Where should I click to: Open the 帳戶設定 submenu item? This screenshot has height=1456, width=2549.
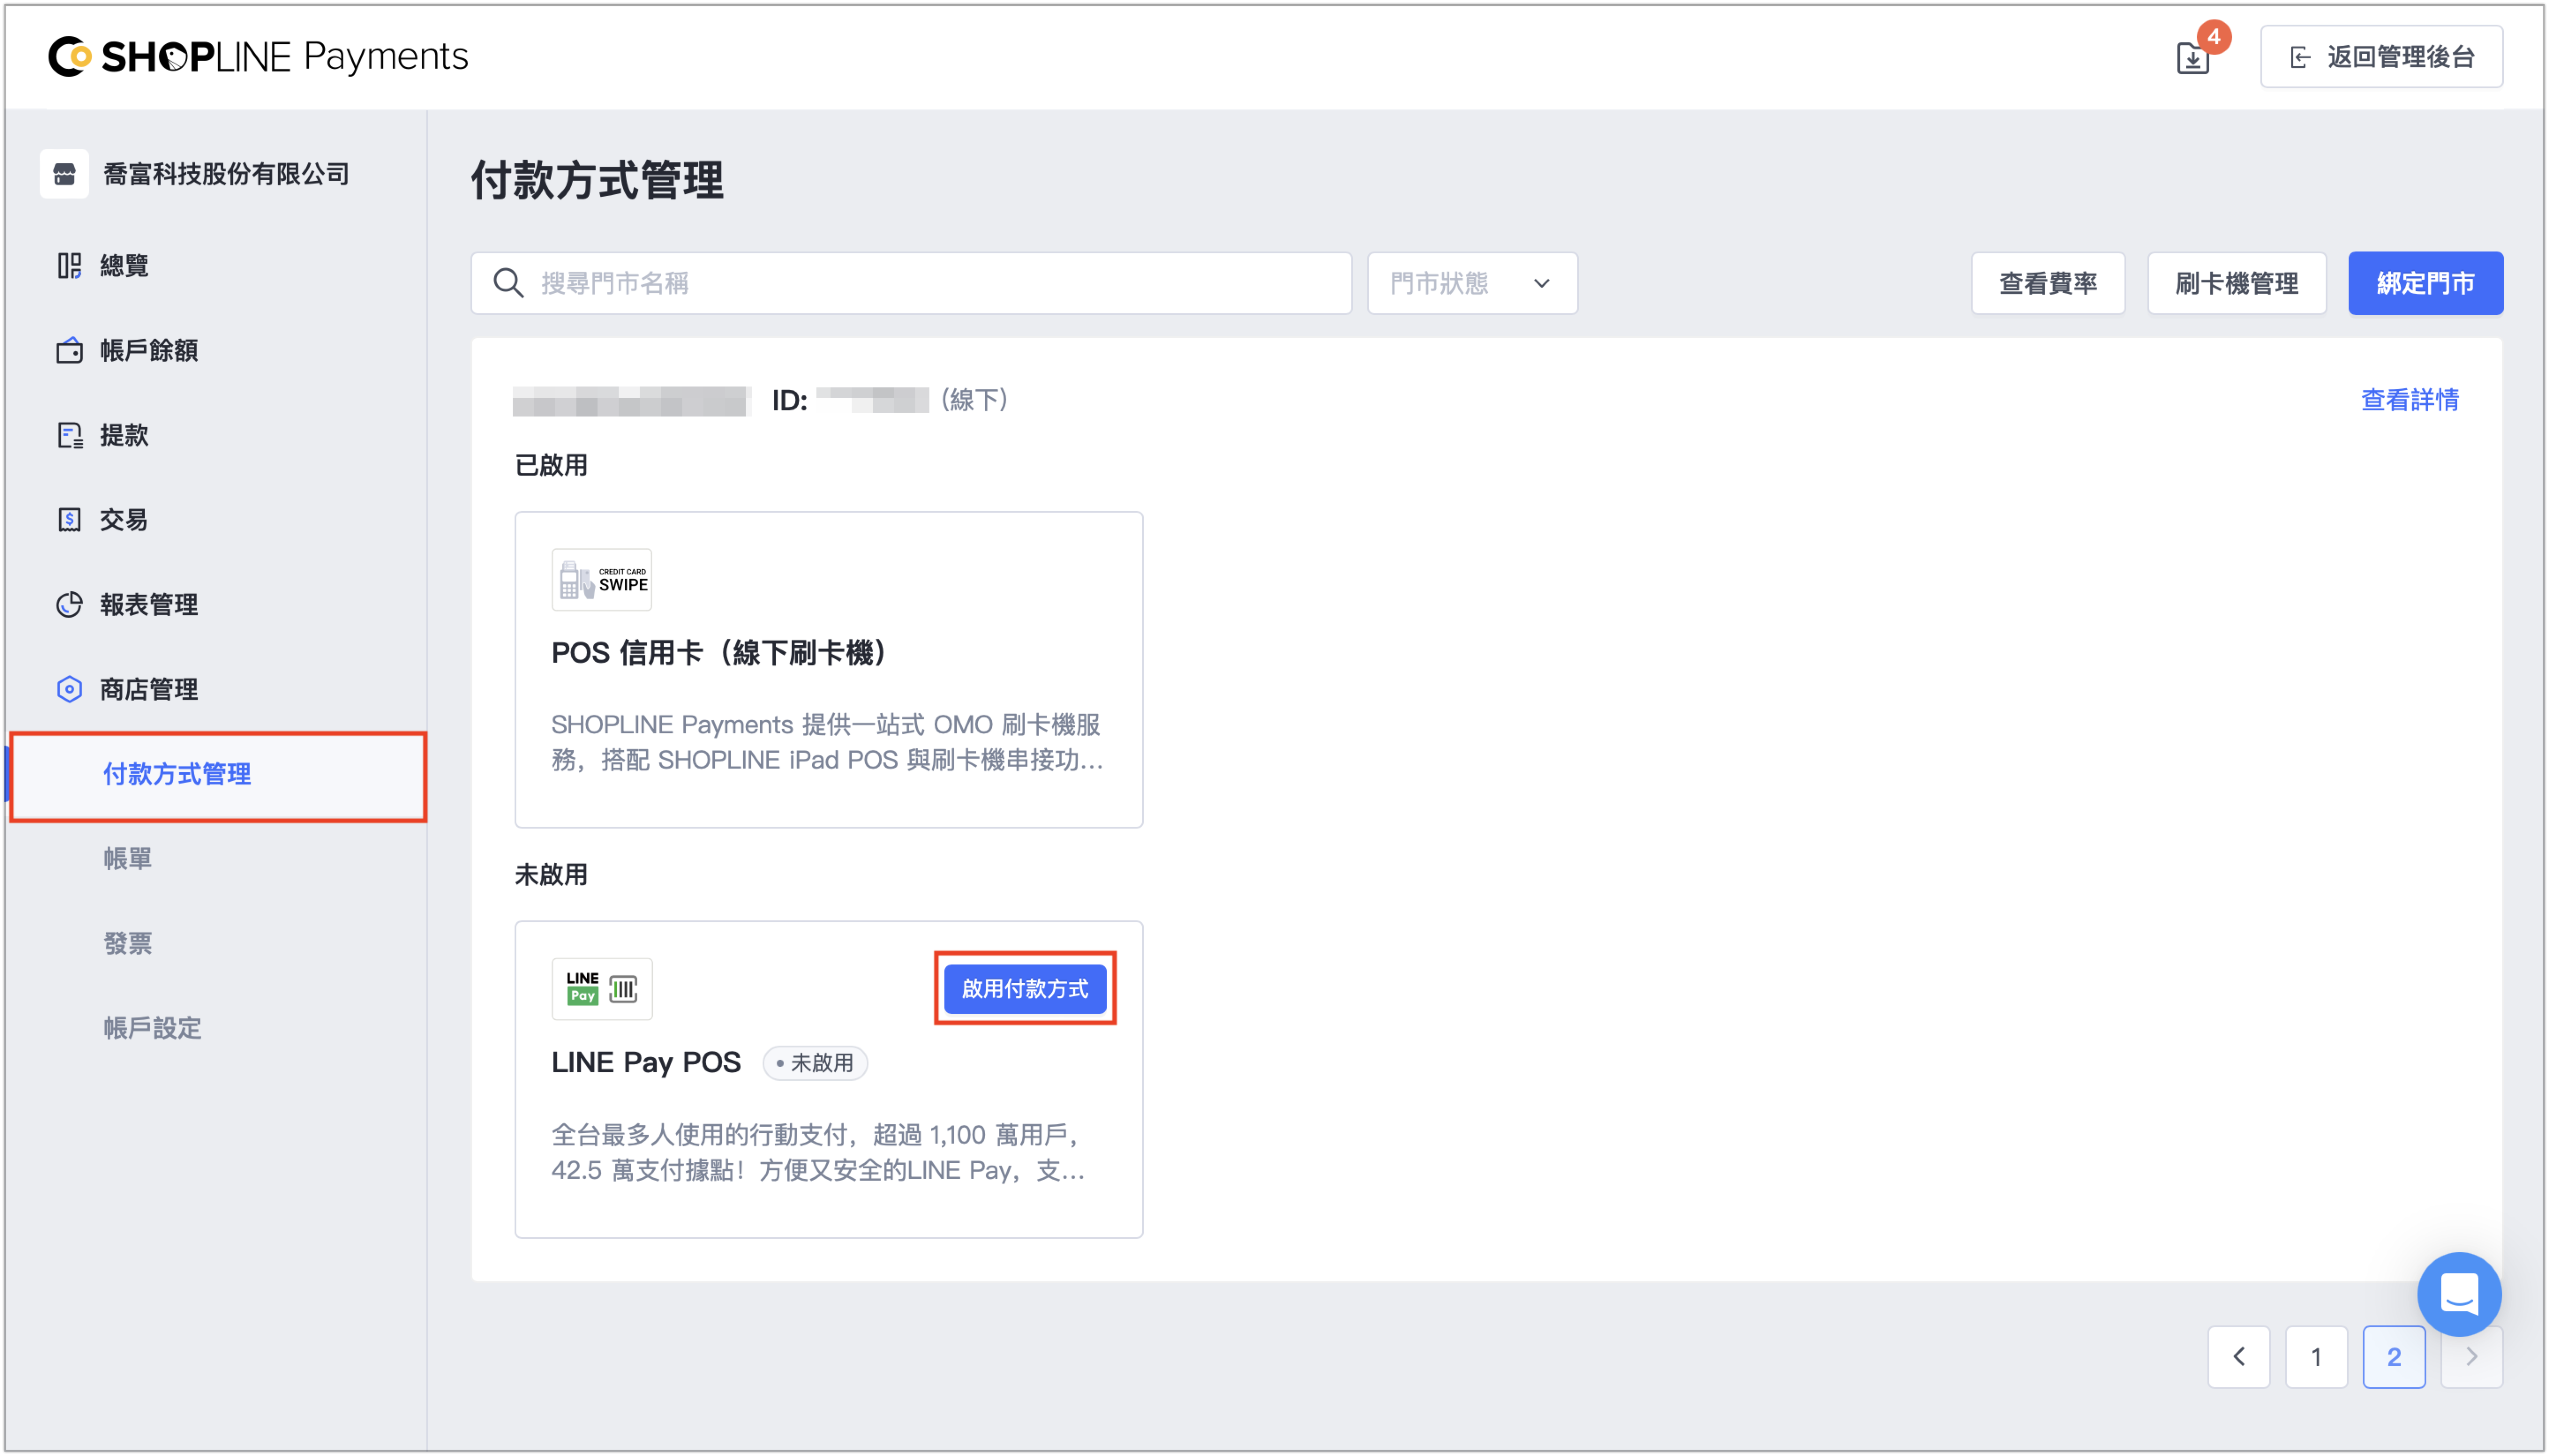[153, 1028]
